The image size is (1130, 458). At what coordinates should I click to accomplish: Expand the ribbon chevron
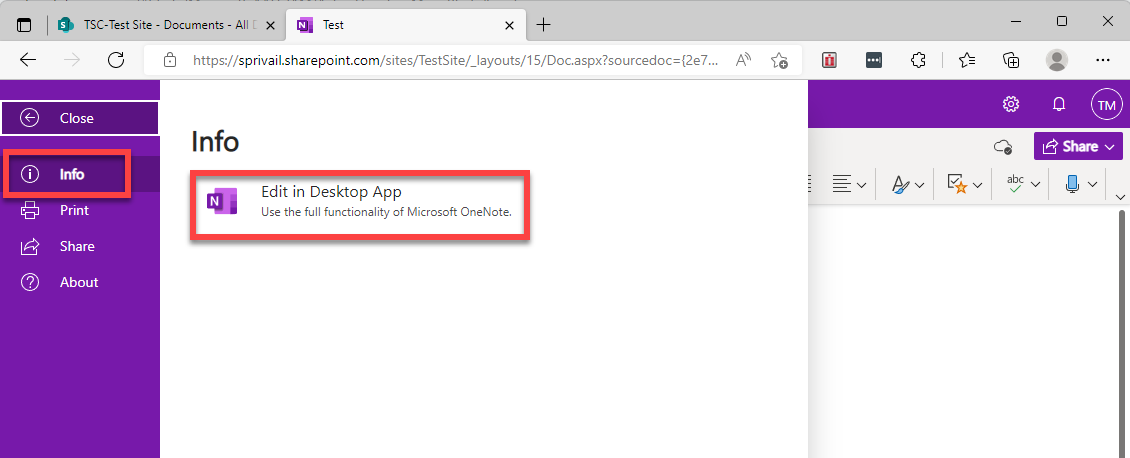click(1121, 197)
